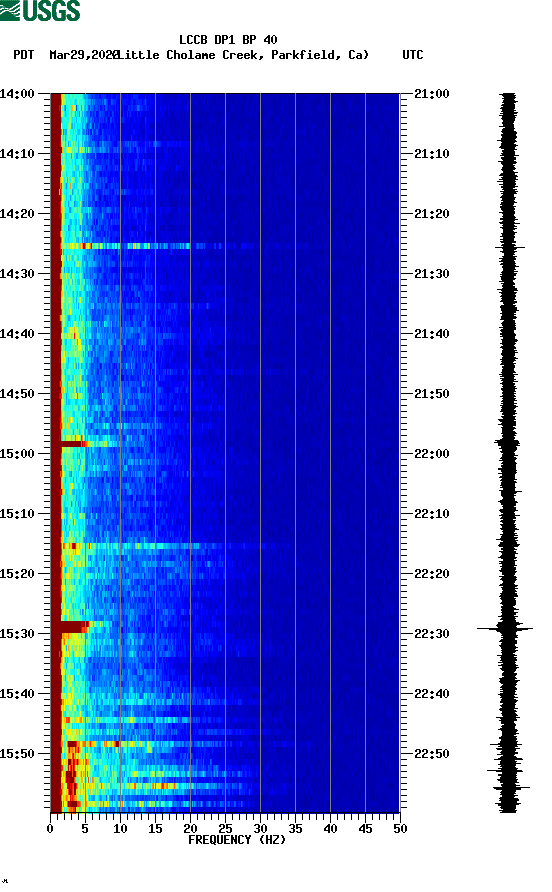Image resolution: width=552 pixels, height=892 pixels.
Task: Click the seismogram waveform spike near 21:25
Action: pos(510,247)
